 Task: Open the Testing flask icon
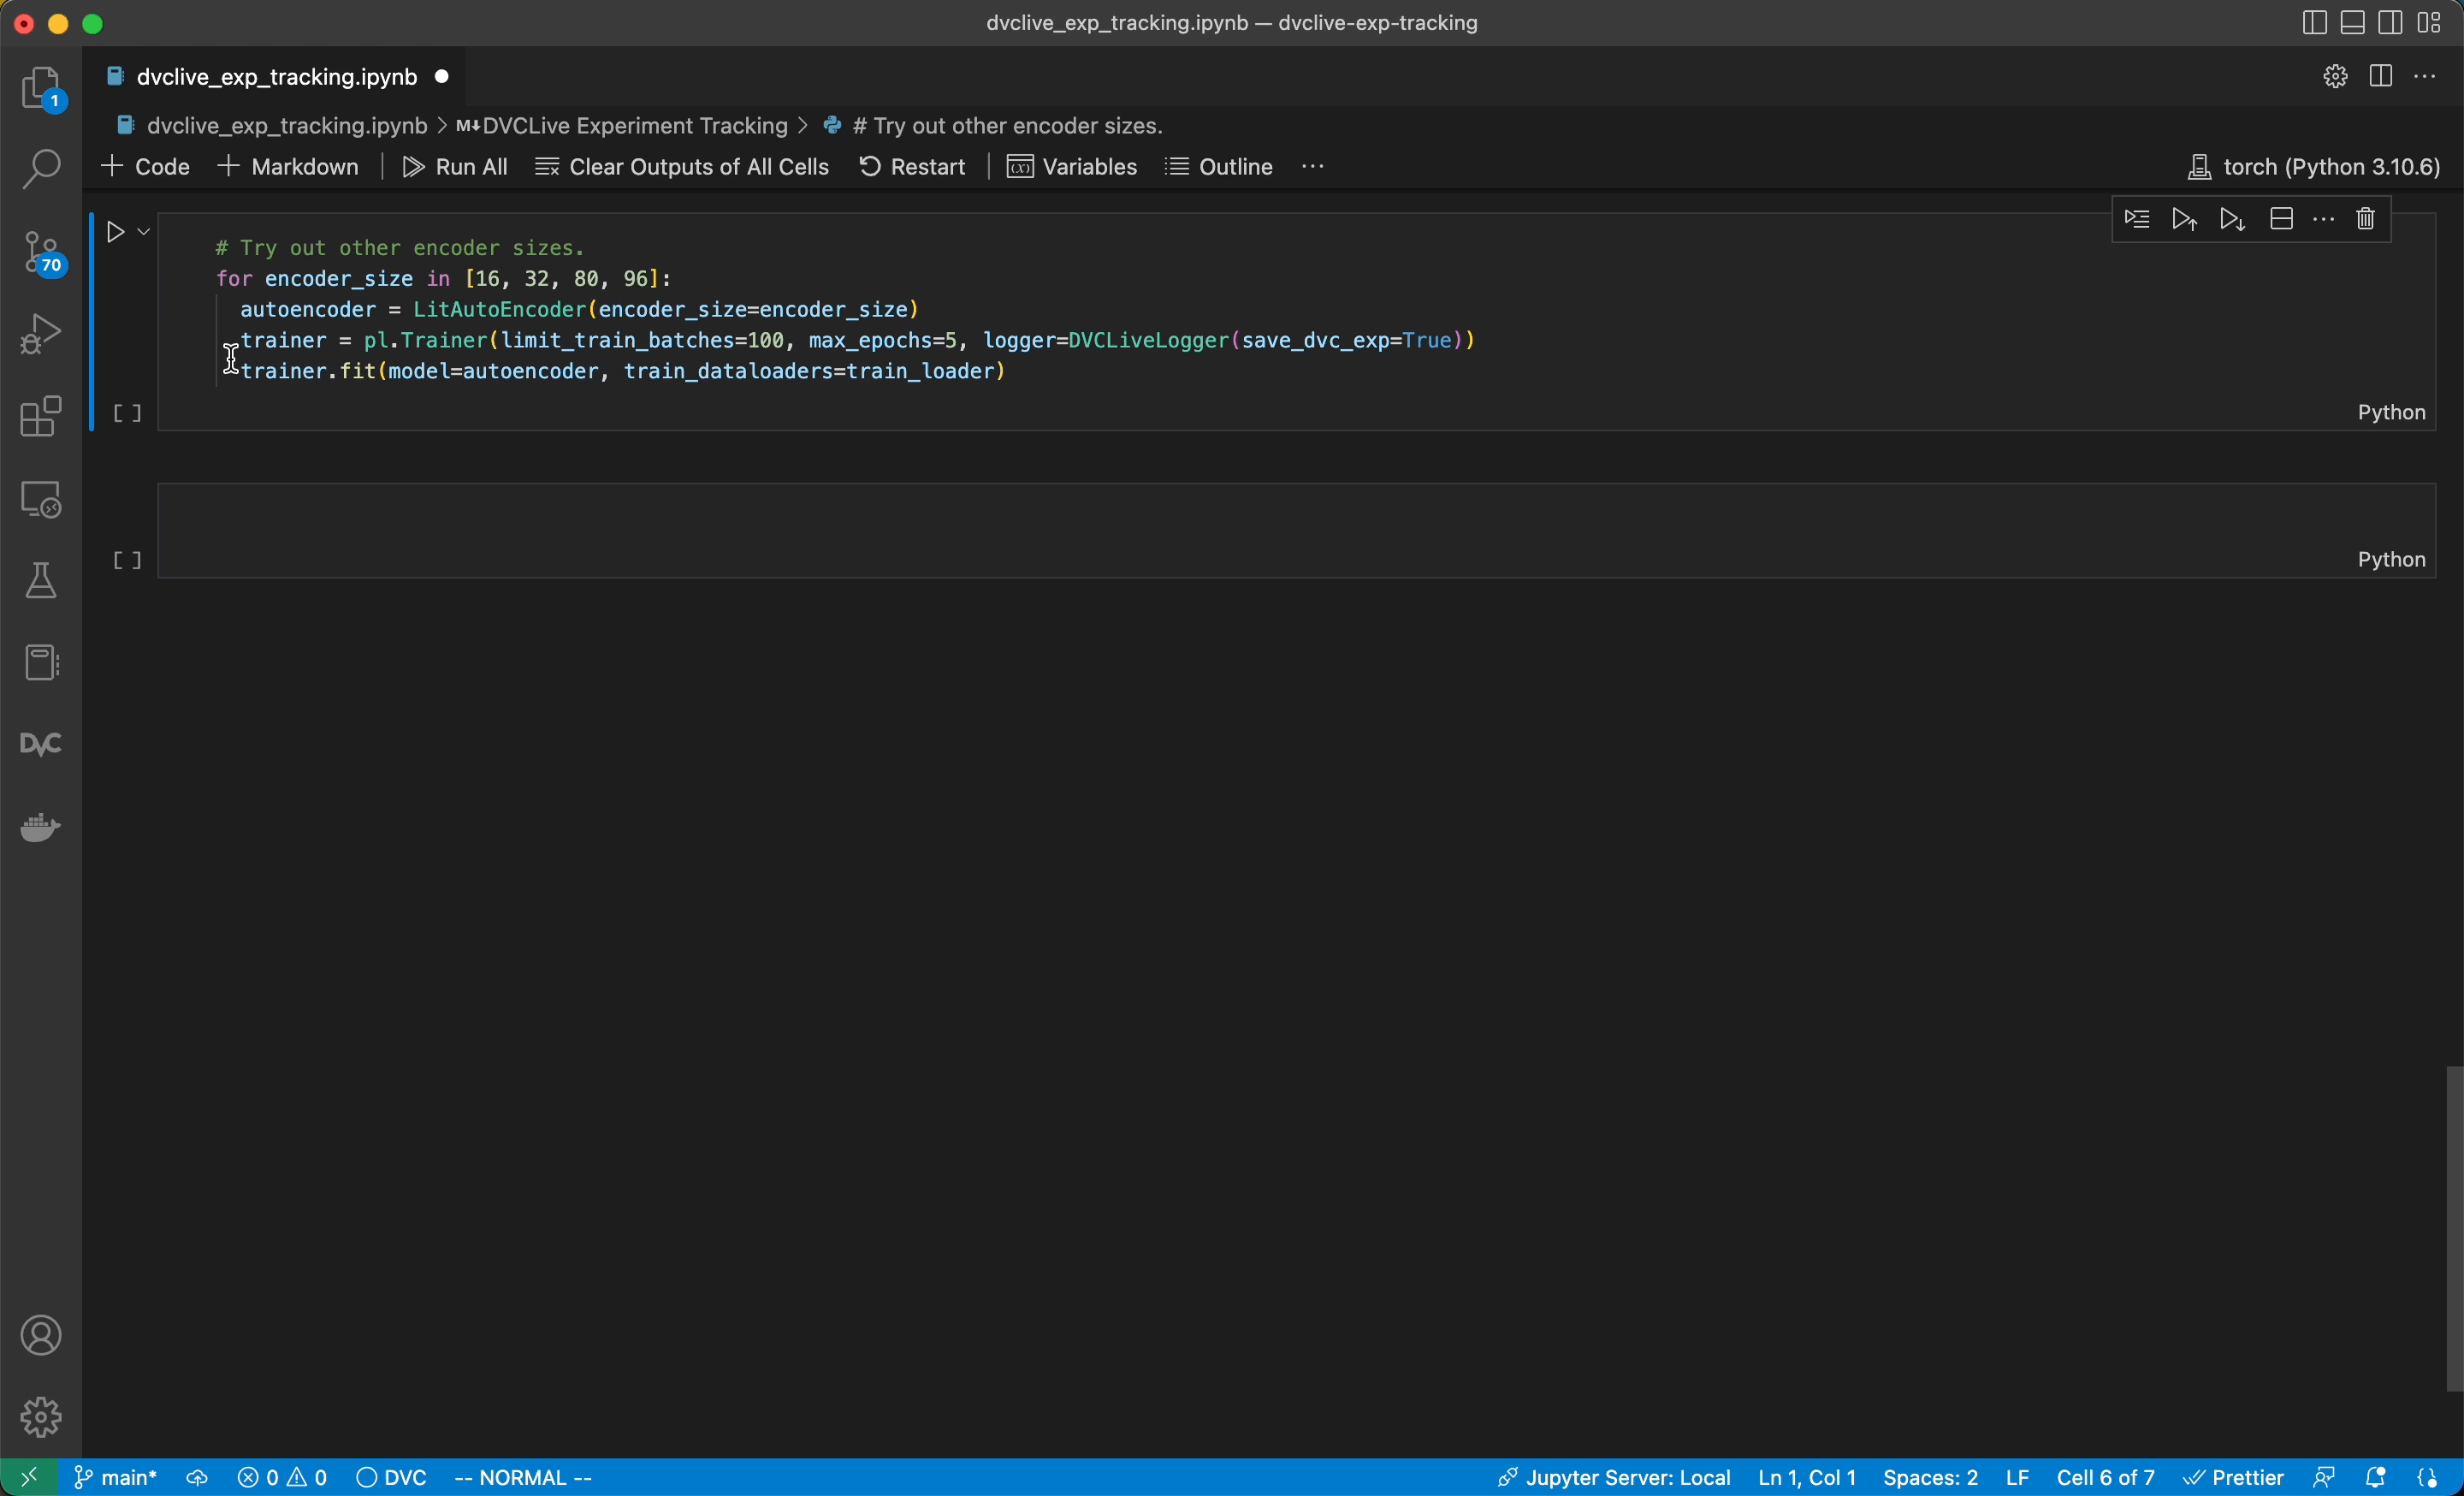[x=41, y=581]
